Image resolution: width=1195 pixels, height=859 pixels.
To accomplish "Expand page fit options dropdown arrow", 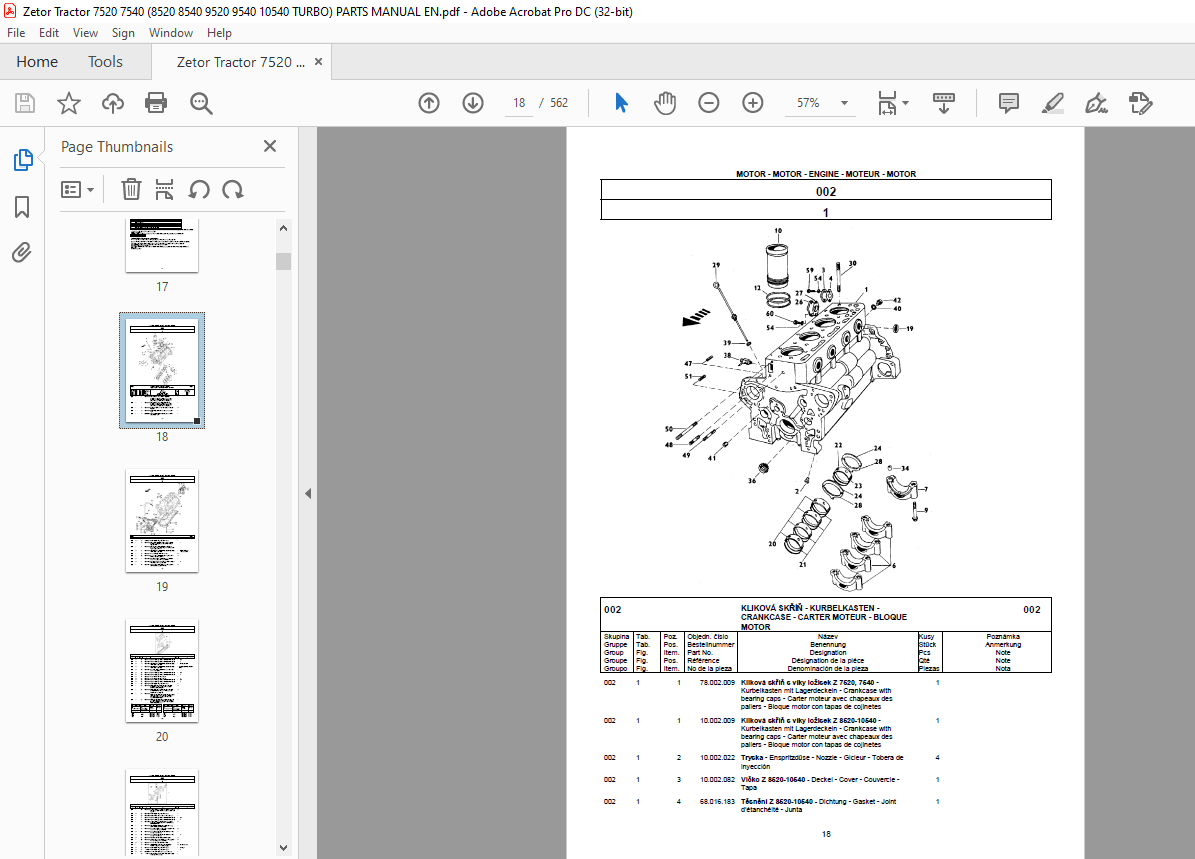I will click(x=905, y=103).
